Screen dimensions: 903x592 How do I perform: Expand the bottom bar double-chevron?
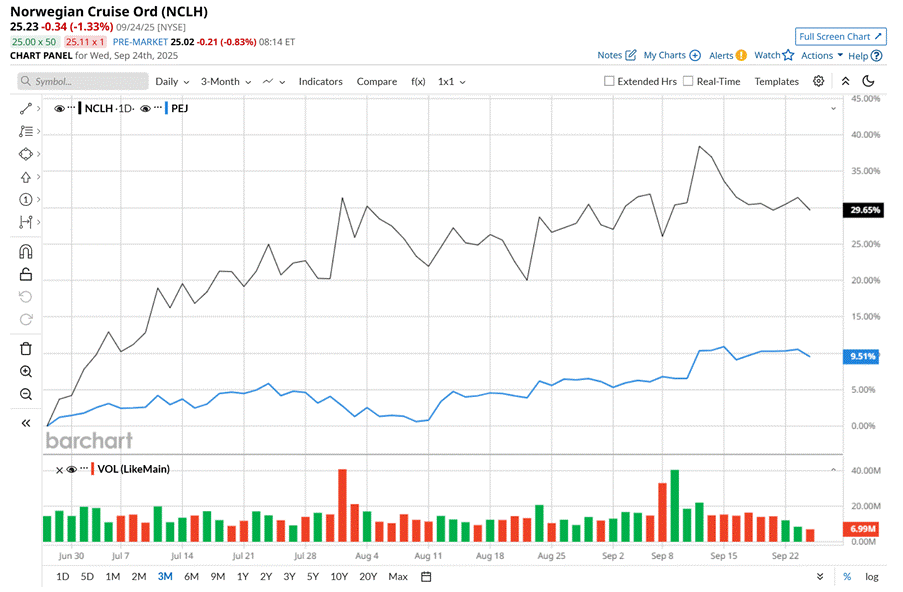click(820, 576)
